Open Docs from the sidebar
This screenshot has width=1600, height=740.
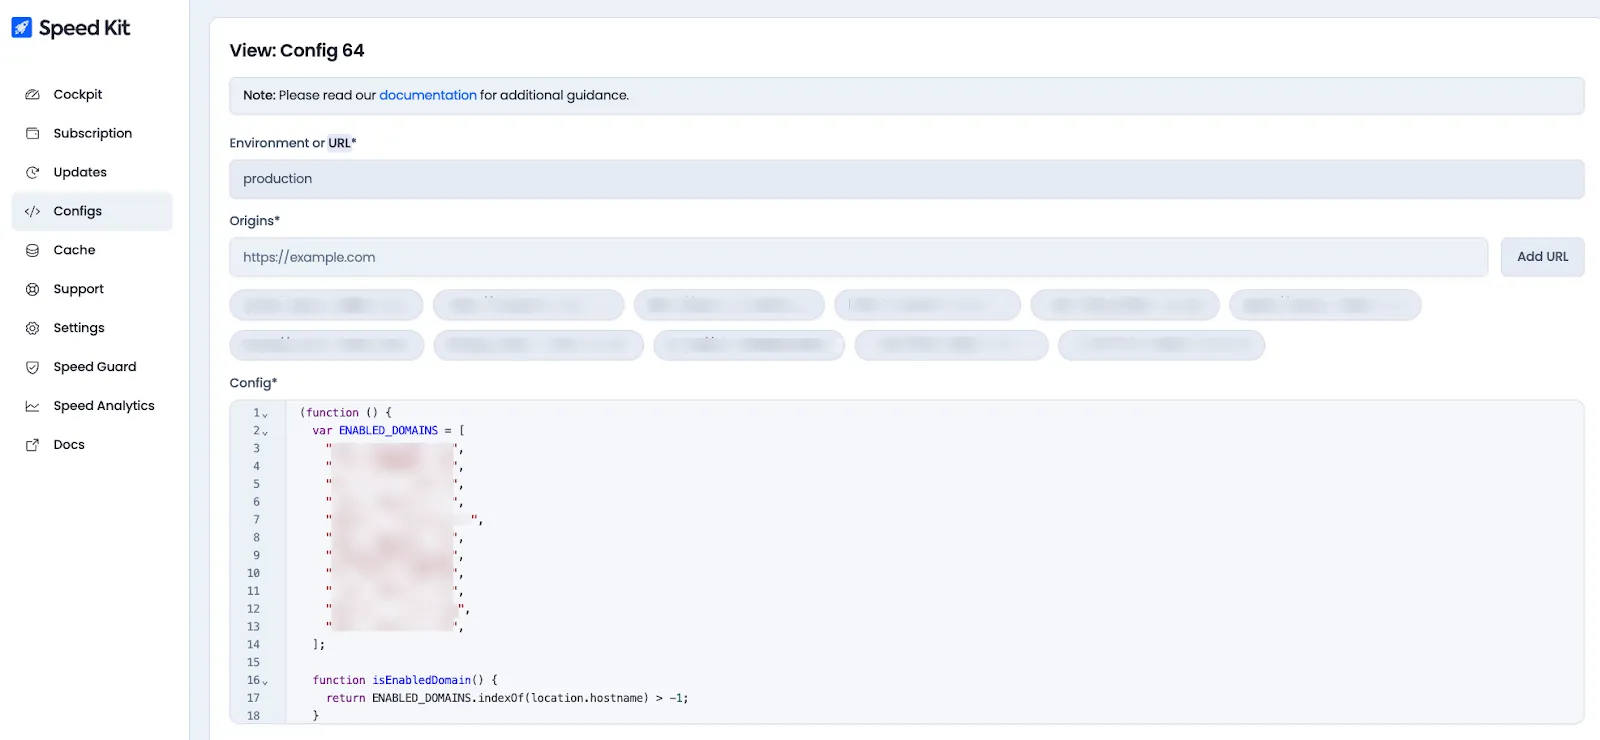click(92, 445)
